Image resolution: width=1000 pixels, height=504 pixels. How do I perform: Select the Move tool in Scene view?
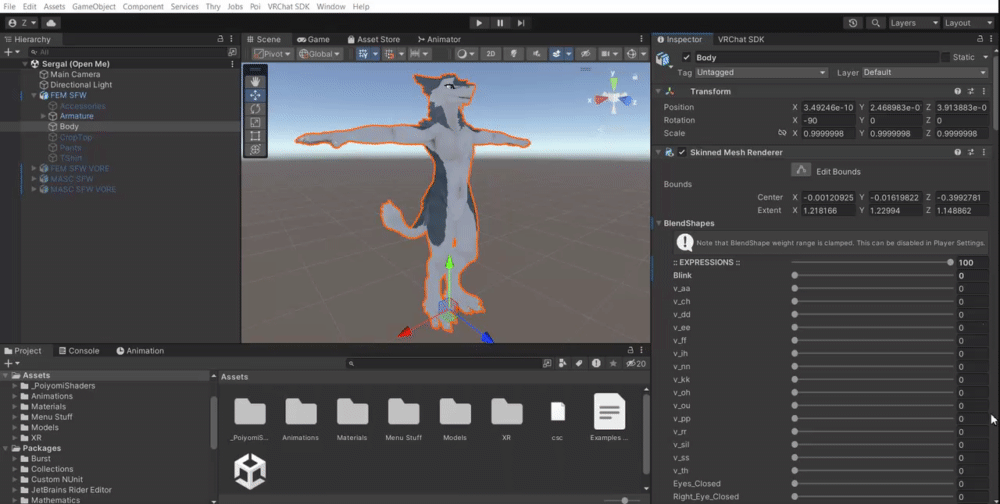click(x=255, y=95)
